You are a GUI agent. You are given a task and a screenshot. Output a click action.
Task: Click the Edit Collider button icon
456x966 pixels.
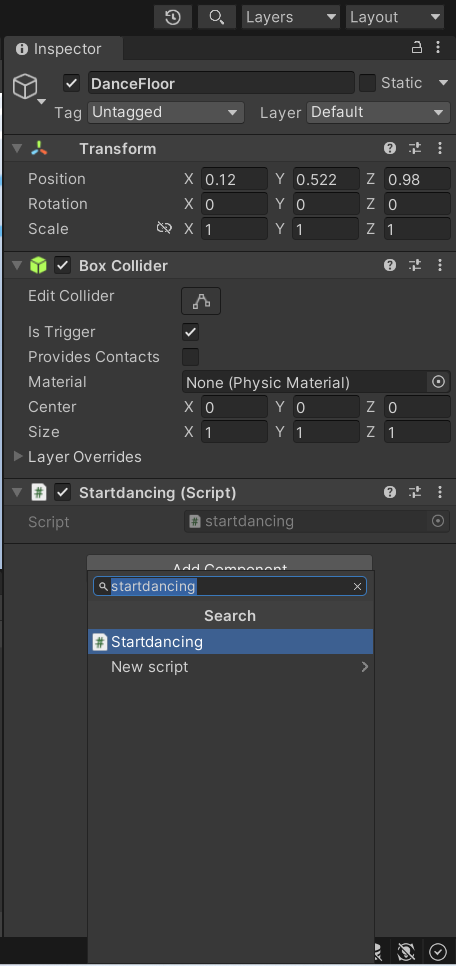tap(201, 301)
